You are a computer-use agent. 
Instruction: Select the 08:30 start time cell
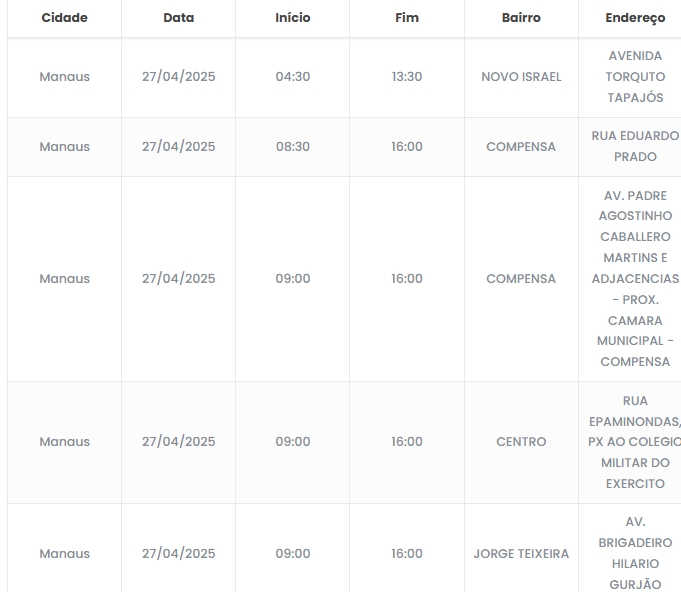point(293,147)
